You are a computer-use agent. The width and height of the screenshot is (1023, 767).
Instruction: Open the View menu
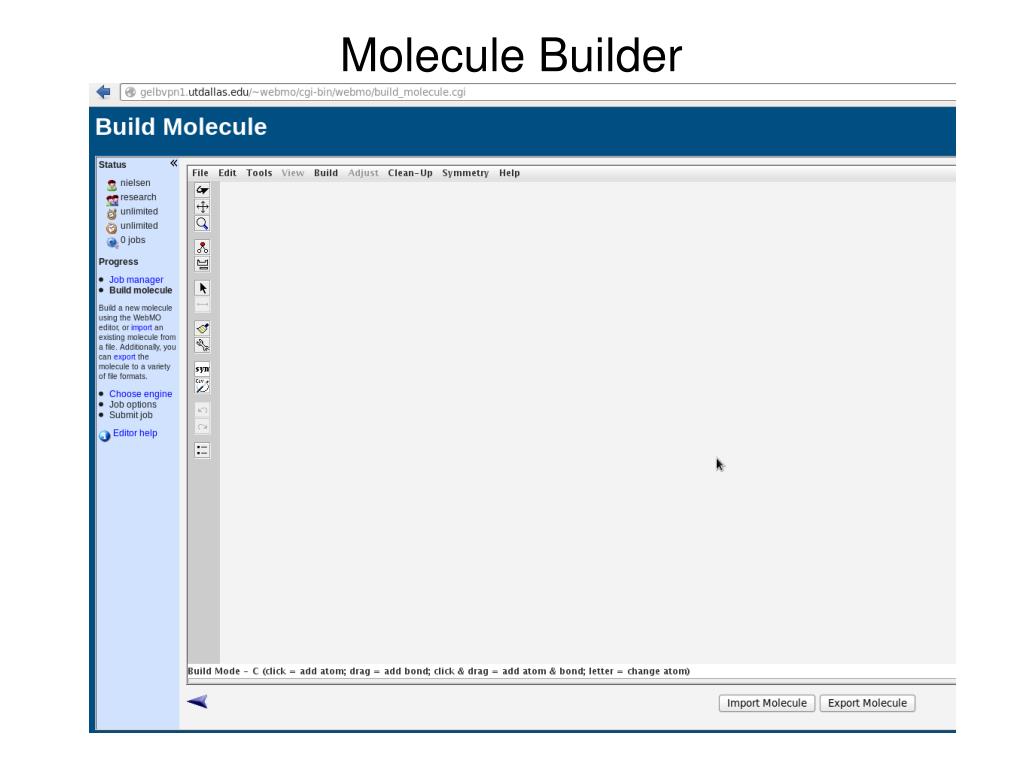pyautogui.click(x=293, y=173)
